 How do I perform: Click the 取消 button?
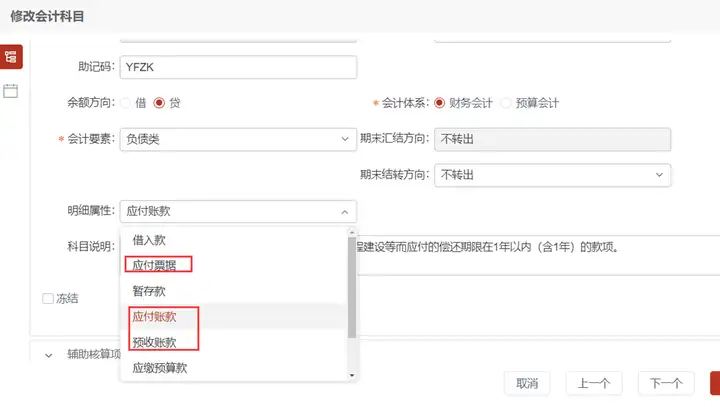[x=527, y=383]
